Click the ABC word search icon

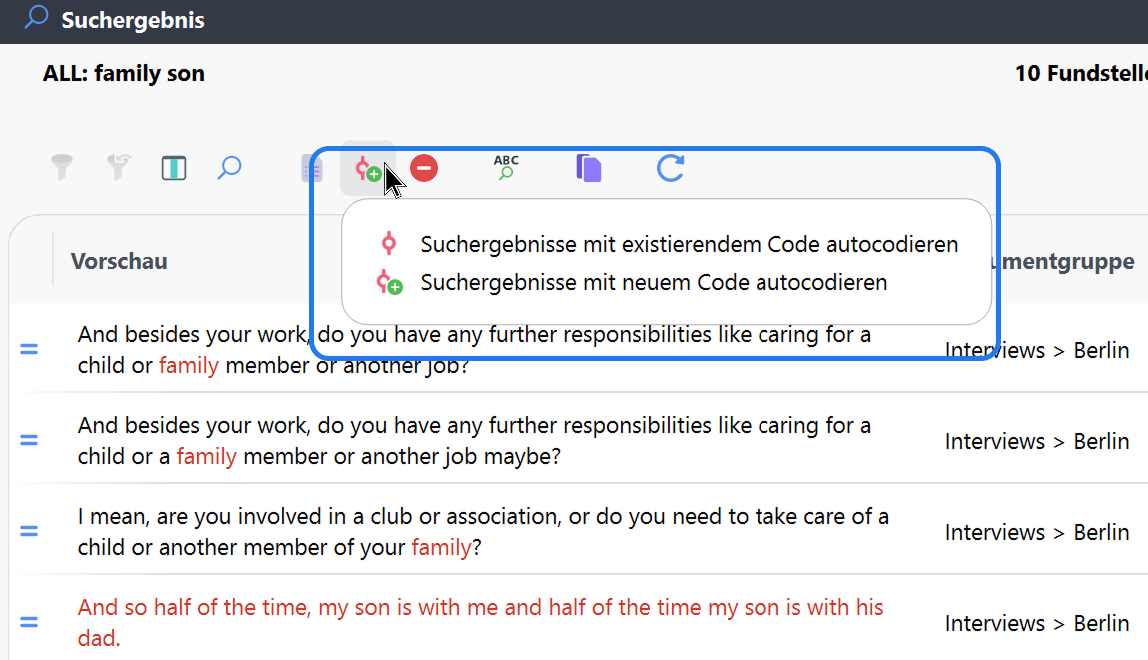click(506, 168)
